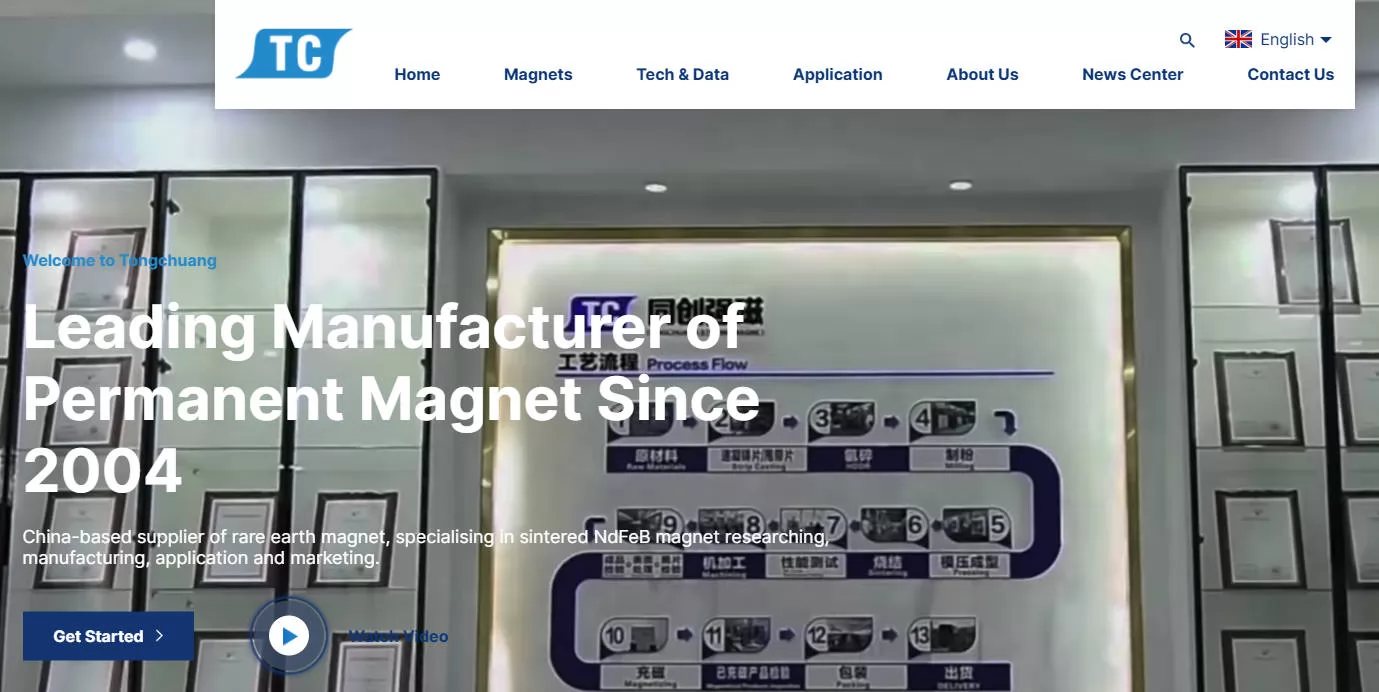Click the supplier description paragraph text
This screenshot has height=692, width=1379.
pyautogui.click(x=427, y=547)
